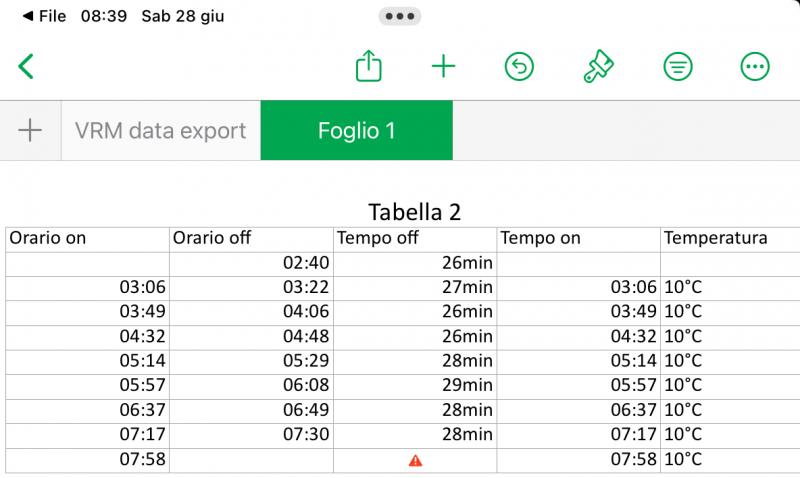Open the Share export menu
Screen dimensions: 800x478
pos(369,67)
